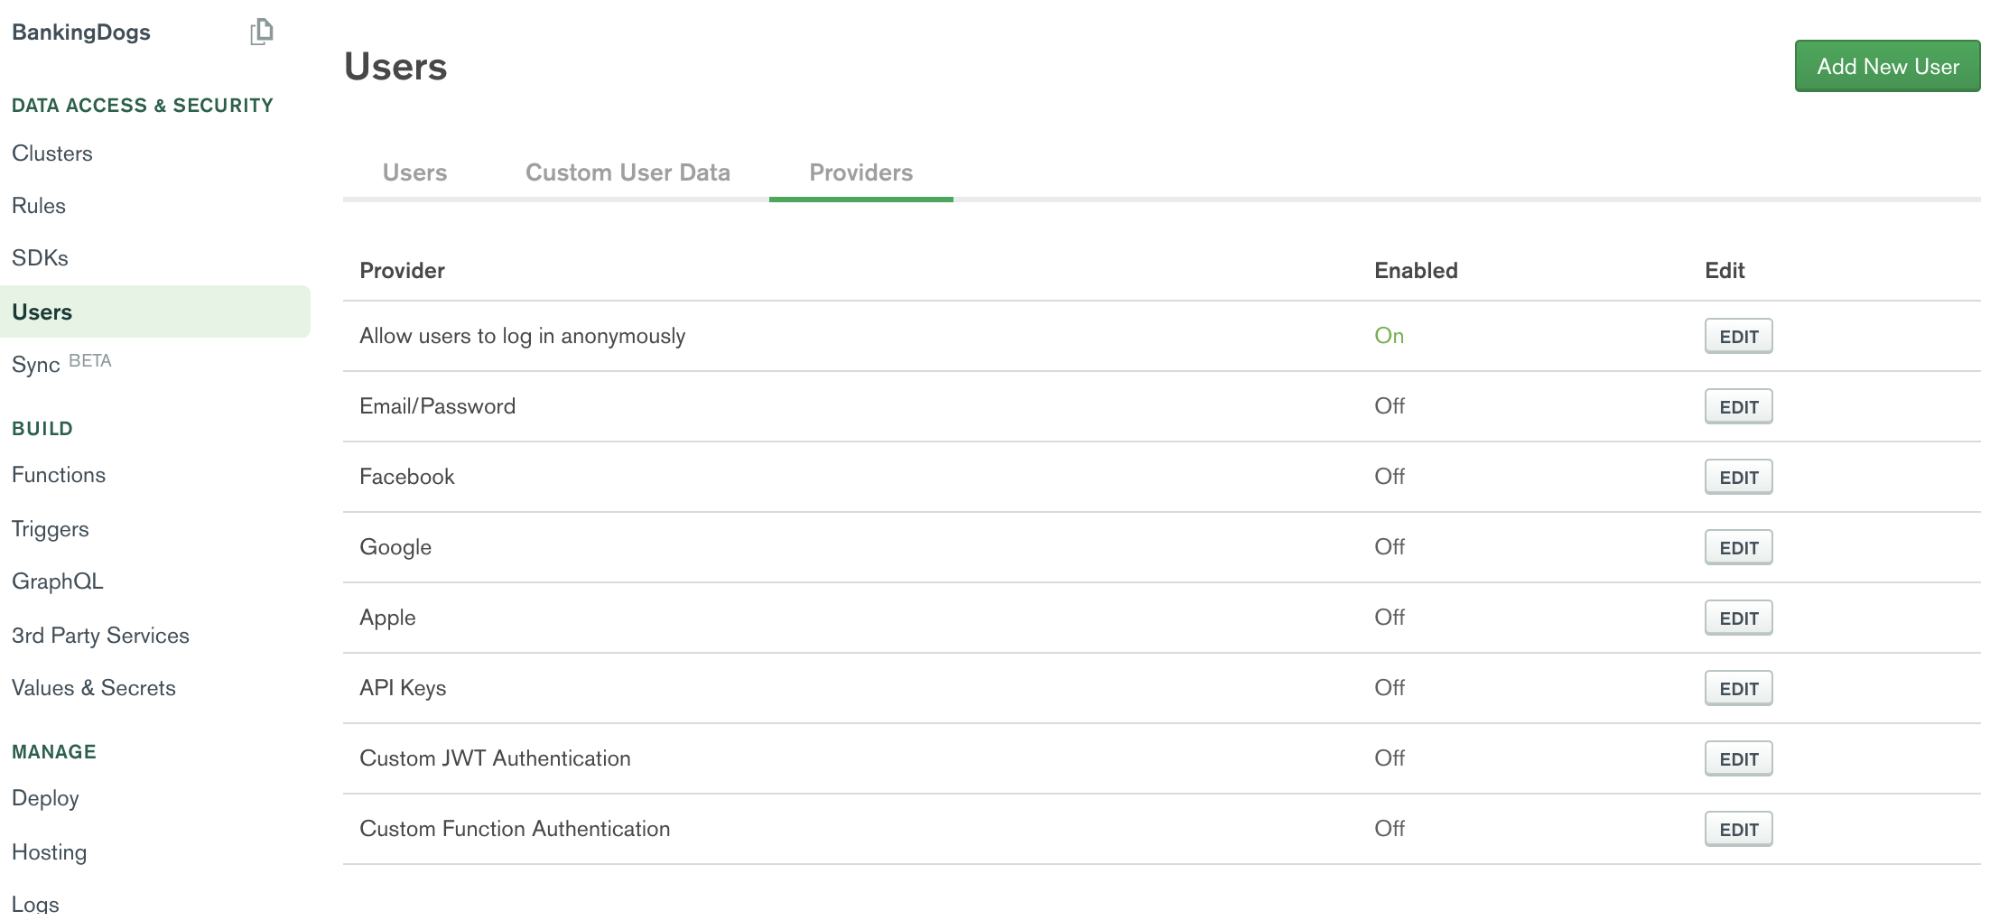Edit the Custom JWT Authentication provider
Screen dimensions: 1999x914
pos(1738,759)
